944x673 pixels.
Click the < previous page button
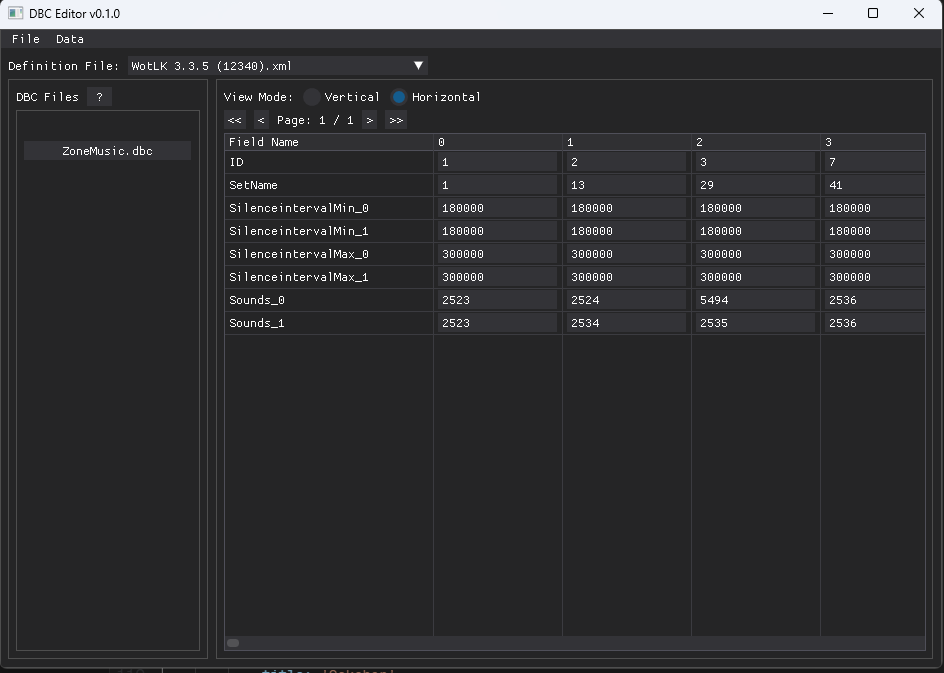point(260,119)
